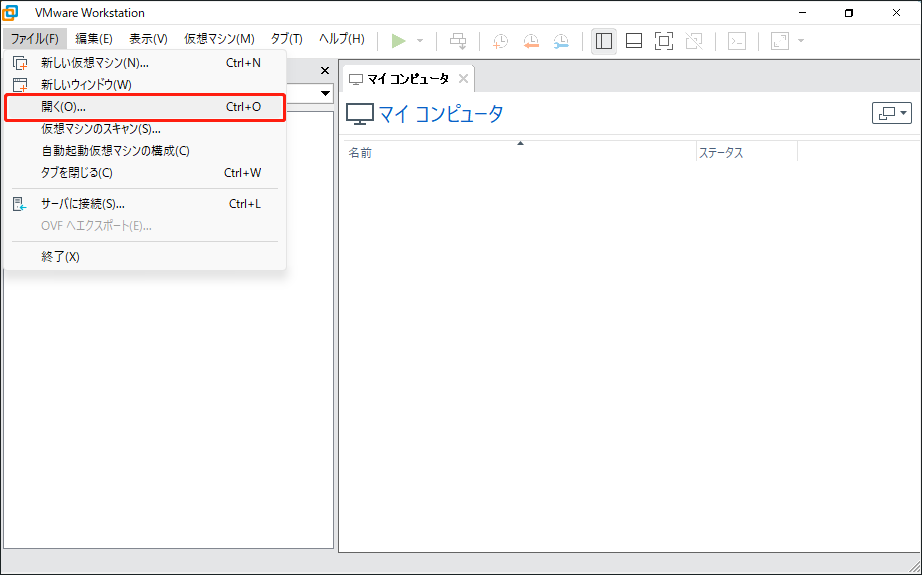
Task: Open the ファイル(F) menu
Action: 35,39
